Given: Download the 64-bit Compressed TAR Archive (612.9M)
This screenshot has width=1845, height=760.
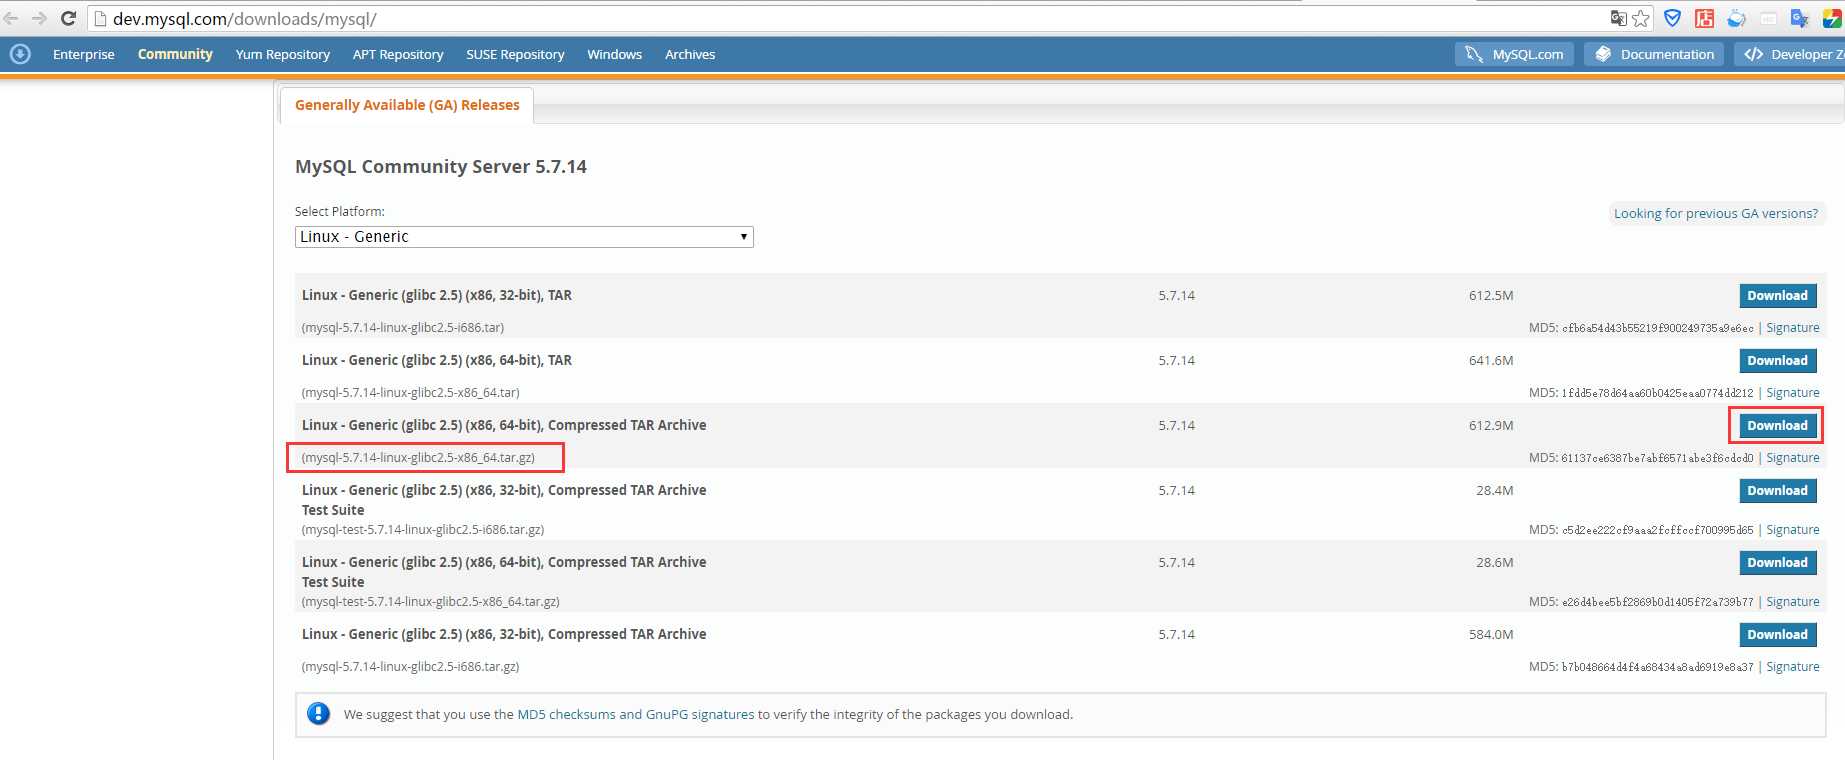Looking at the screenshot, I should (1777, 425).
